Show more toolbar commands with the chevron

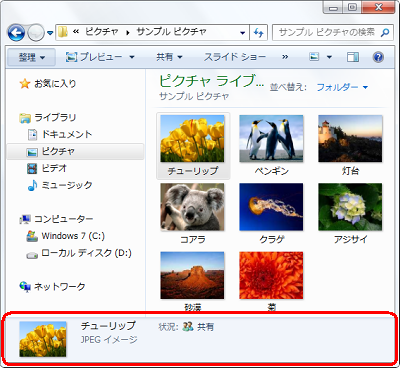pos(285,57)
